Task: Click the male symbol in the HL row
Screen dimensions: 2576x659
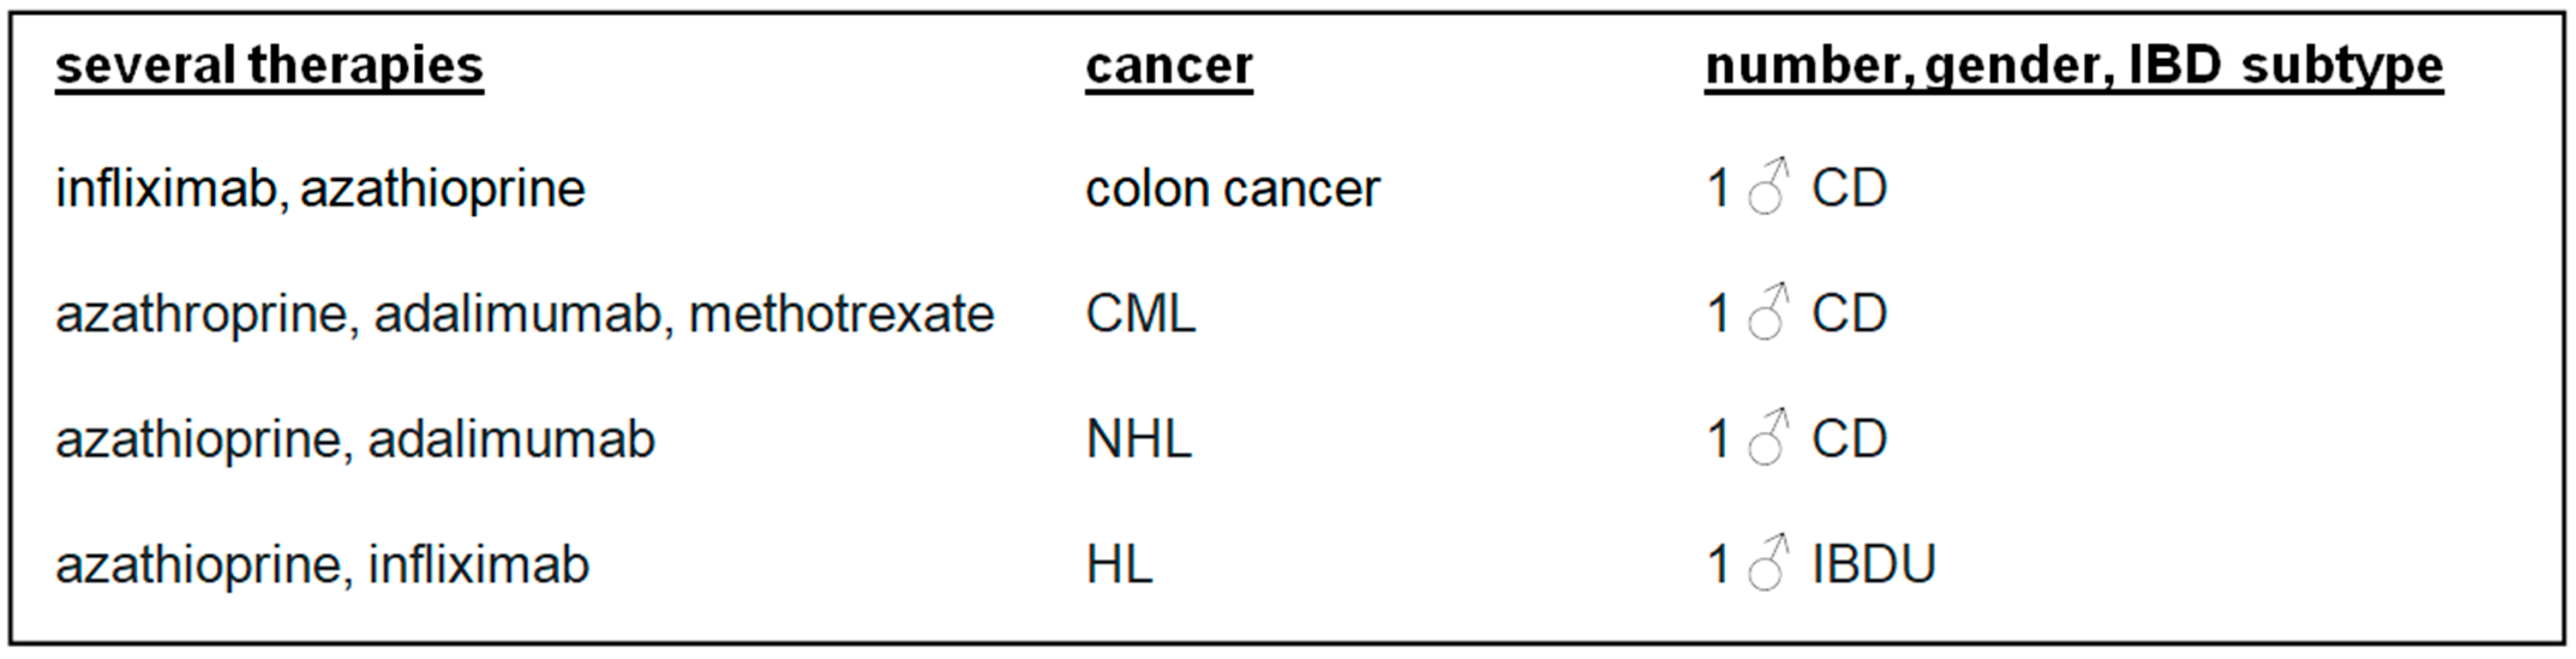Action: (x=1767, y=563)
